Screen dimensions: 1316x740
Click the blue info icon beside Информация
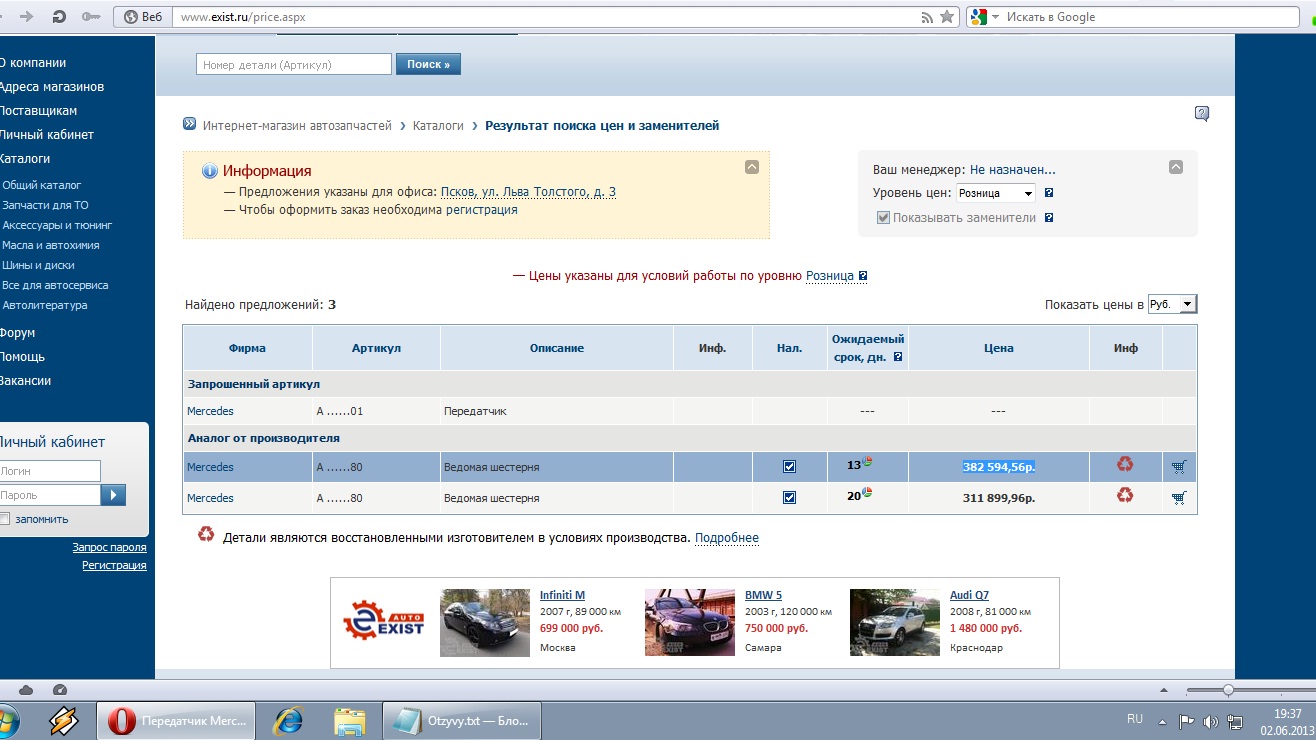(x=210, y=171)
